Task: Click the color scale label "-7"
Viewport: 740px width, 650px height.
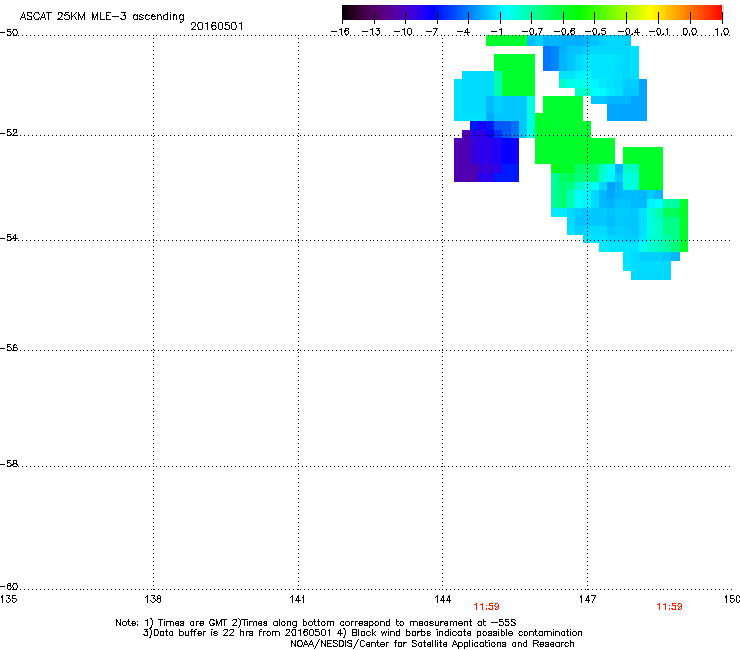Action: [x=432, y=32]
